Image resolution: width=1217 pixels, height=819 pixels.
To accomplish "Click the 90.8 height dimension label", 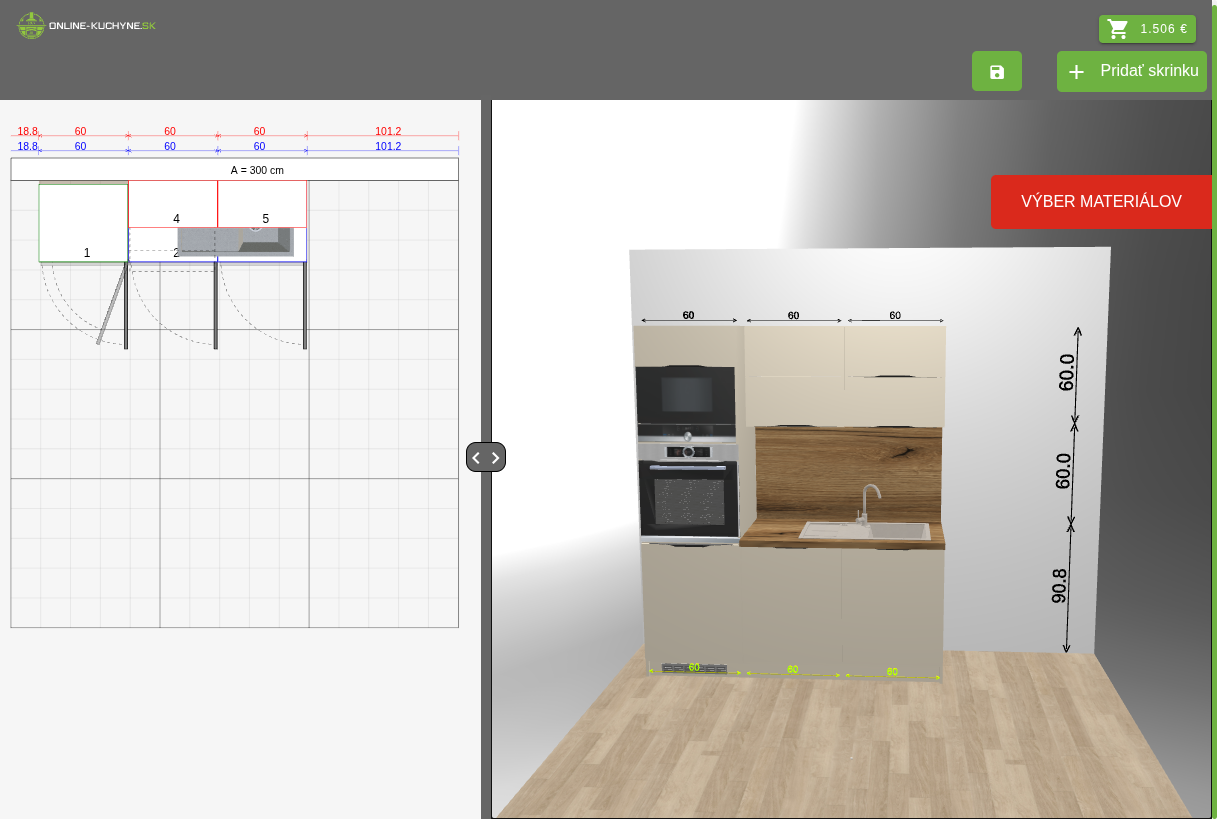I will point(1060,587).
